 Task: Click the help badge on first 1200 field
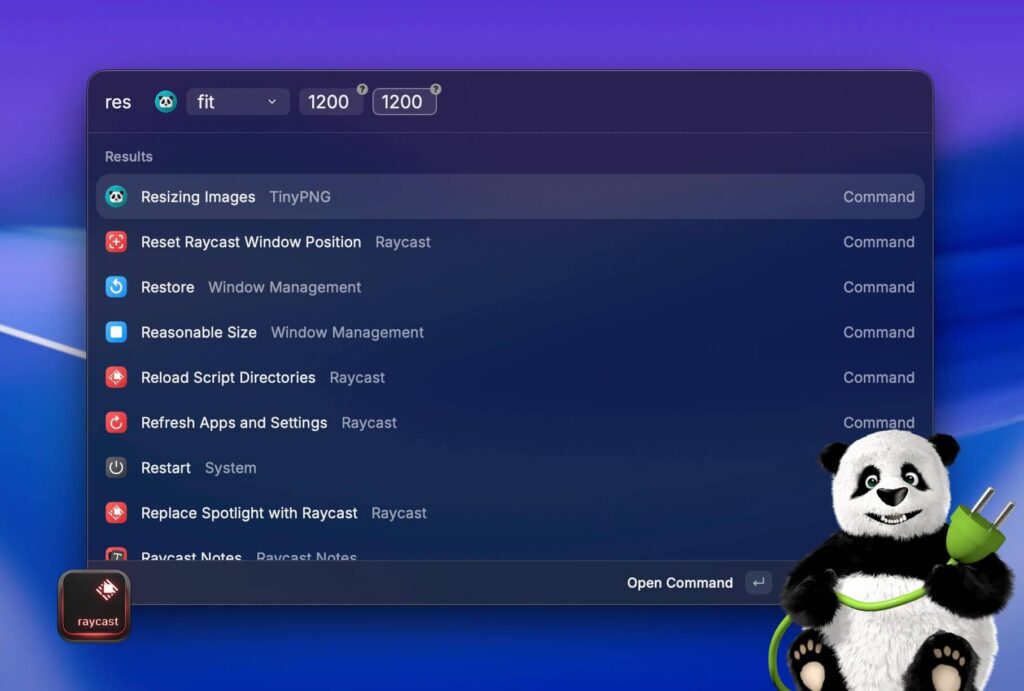(362, 89)
